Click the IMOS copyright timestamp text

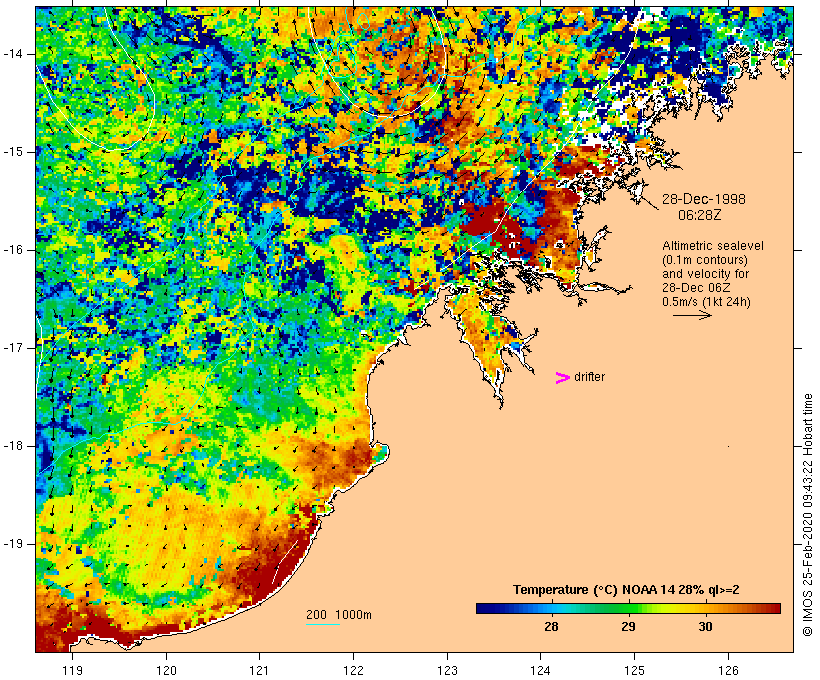pyautogui.click(x=807, y=515)
